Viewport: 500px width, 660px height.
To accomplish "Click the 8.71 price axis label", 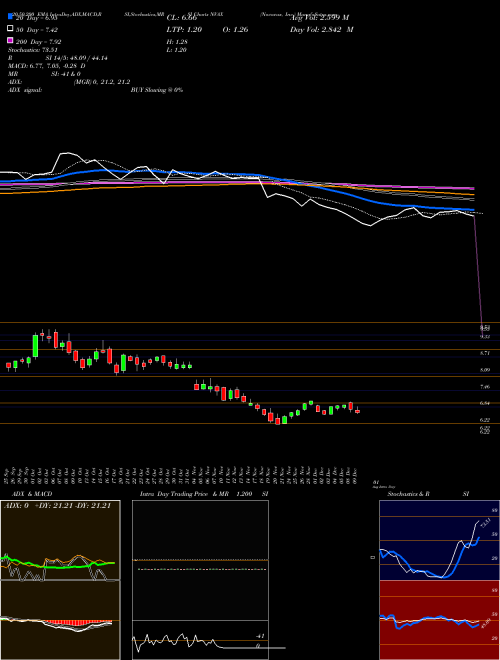I will click(485, 353).
